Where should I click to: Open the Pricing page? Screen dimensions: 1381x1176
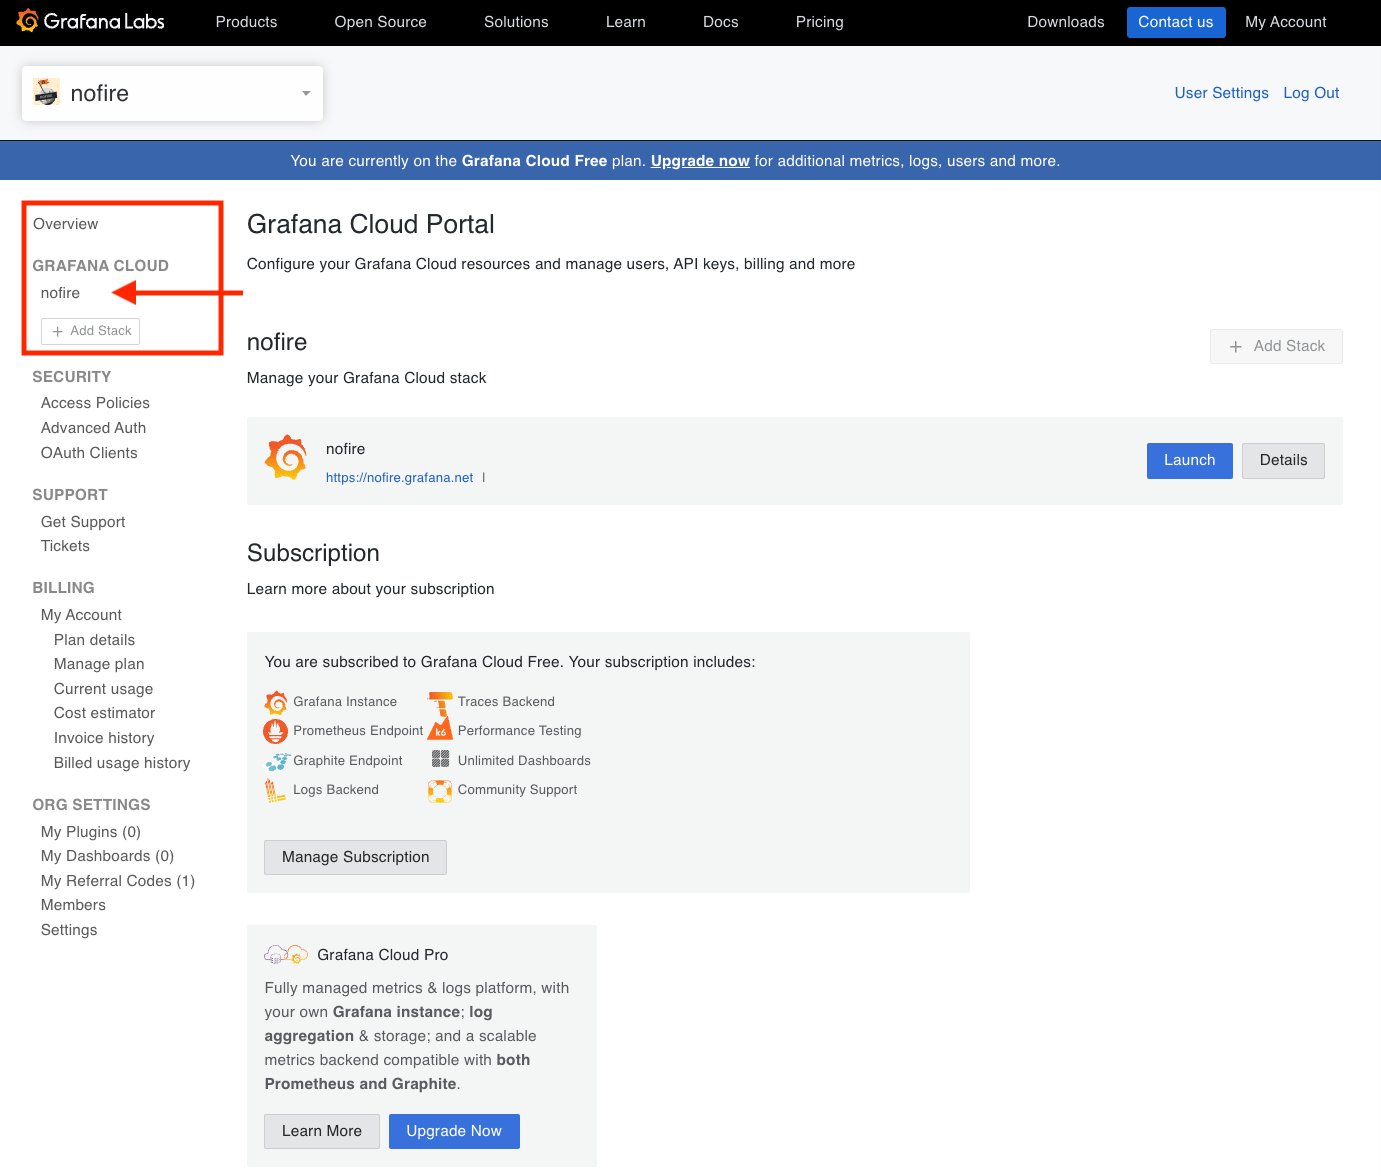[820, 22]
